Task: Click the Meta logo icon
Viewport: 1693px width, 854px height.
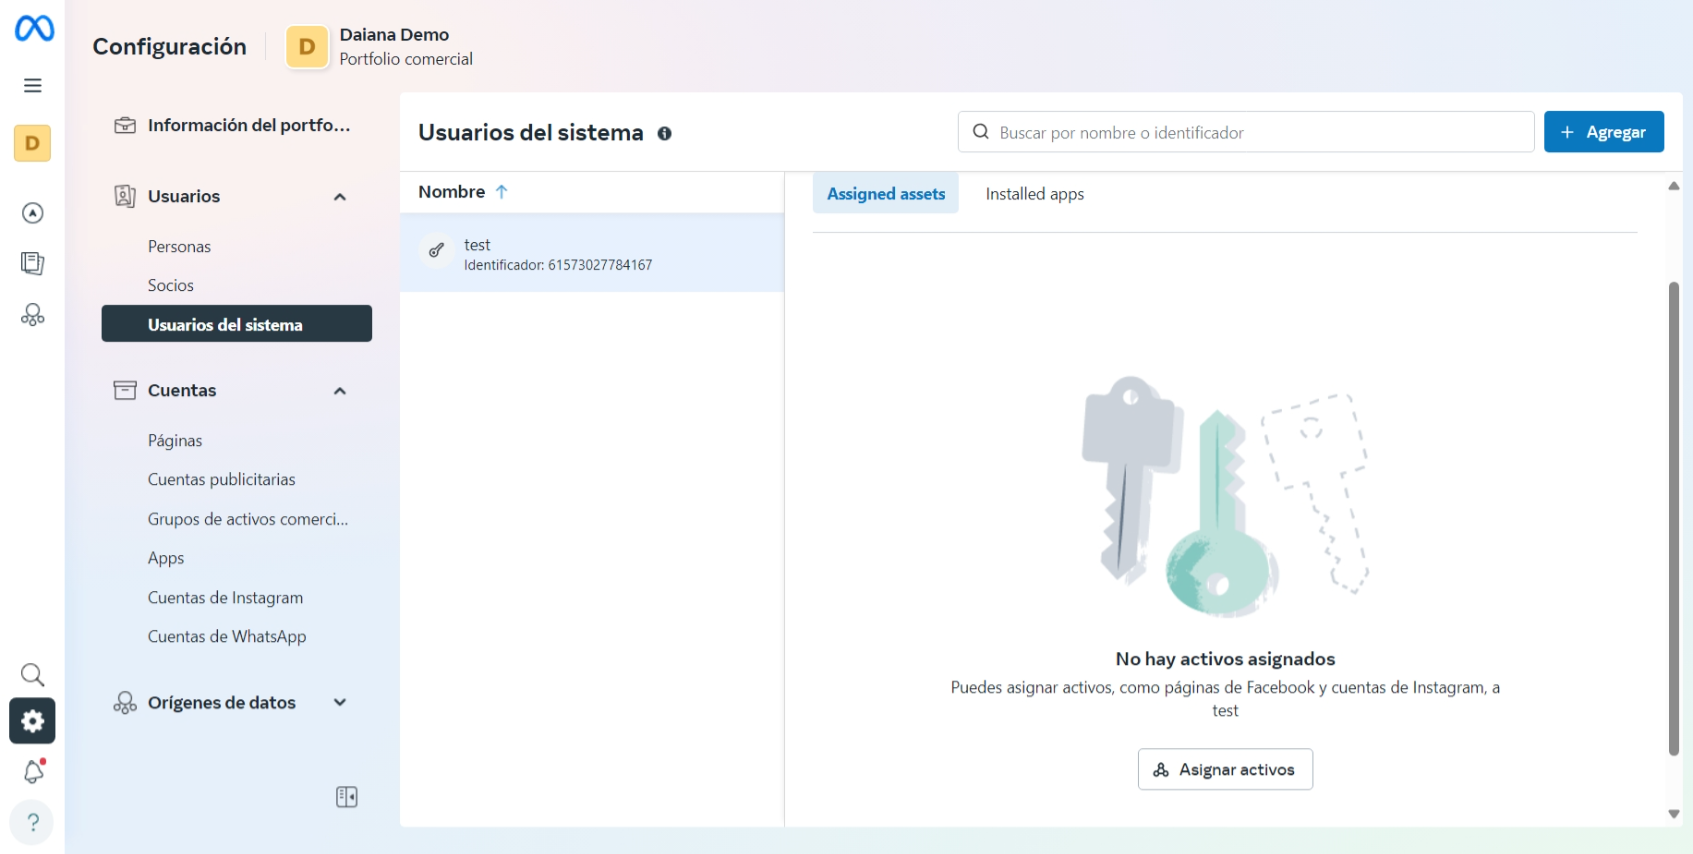Action: coord(34,28)
